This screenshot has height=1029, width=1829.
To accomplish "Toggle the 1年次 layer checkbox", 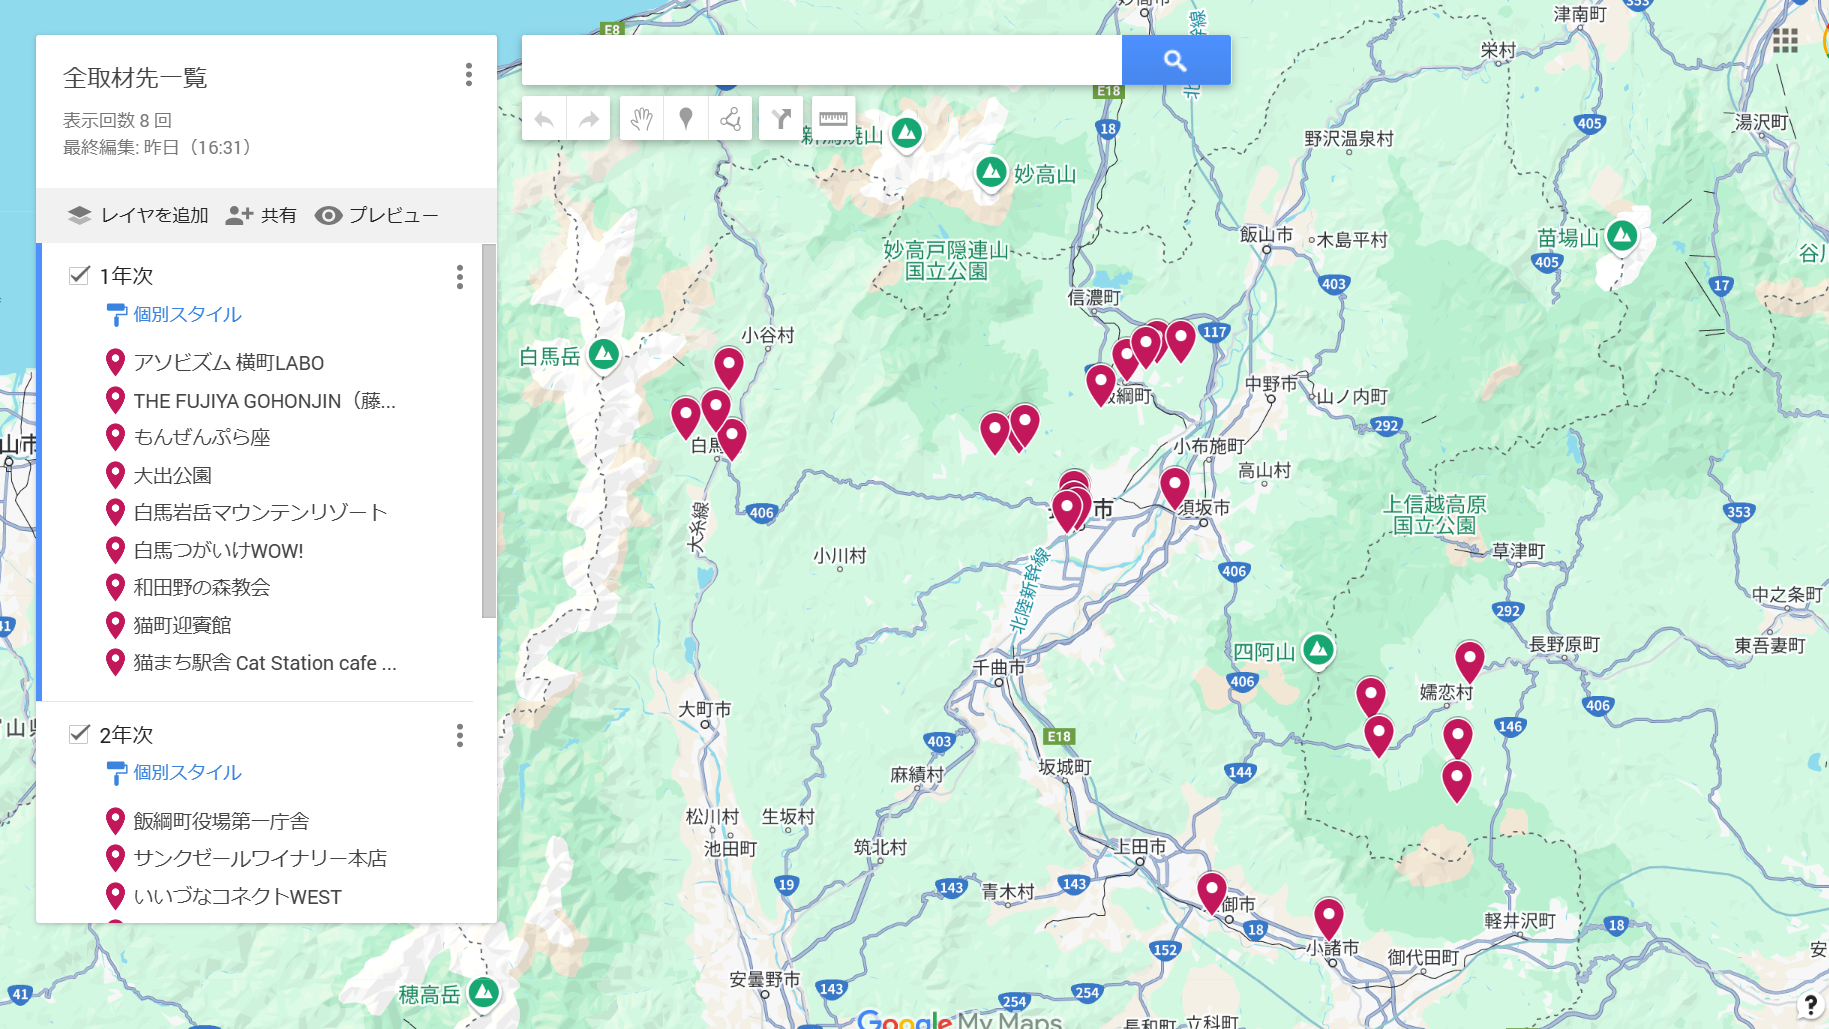I will point(79,275).
